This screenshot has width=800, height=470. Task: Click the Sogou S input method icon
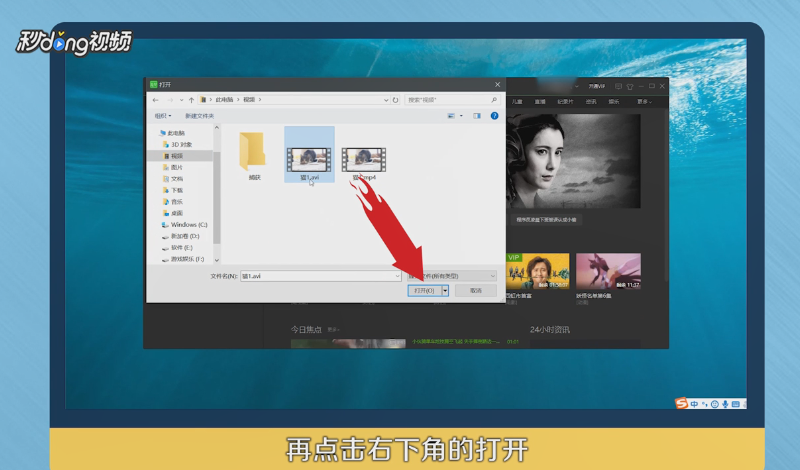click(x=682, y=403)
